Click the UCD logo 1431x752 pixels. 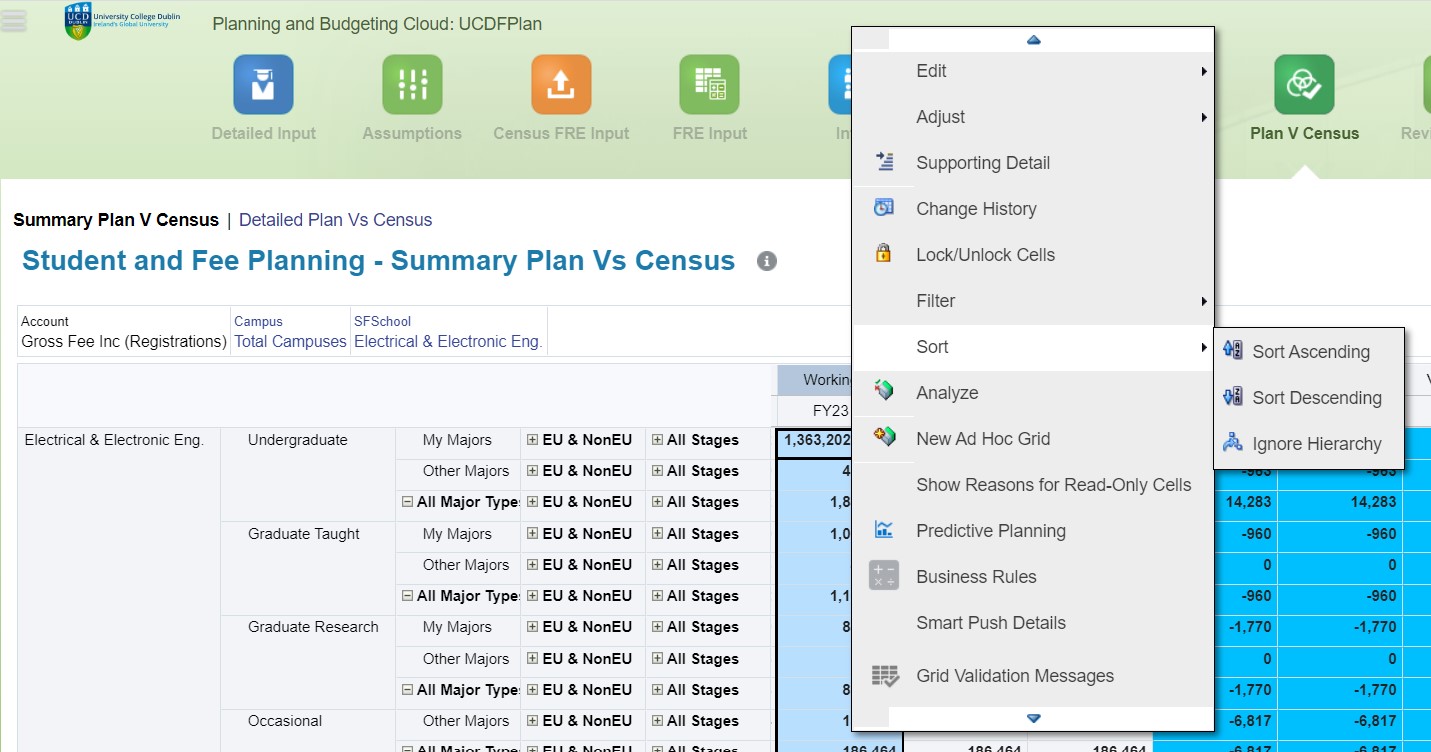pyautogui.click(x=77, y=21)
